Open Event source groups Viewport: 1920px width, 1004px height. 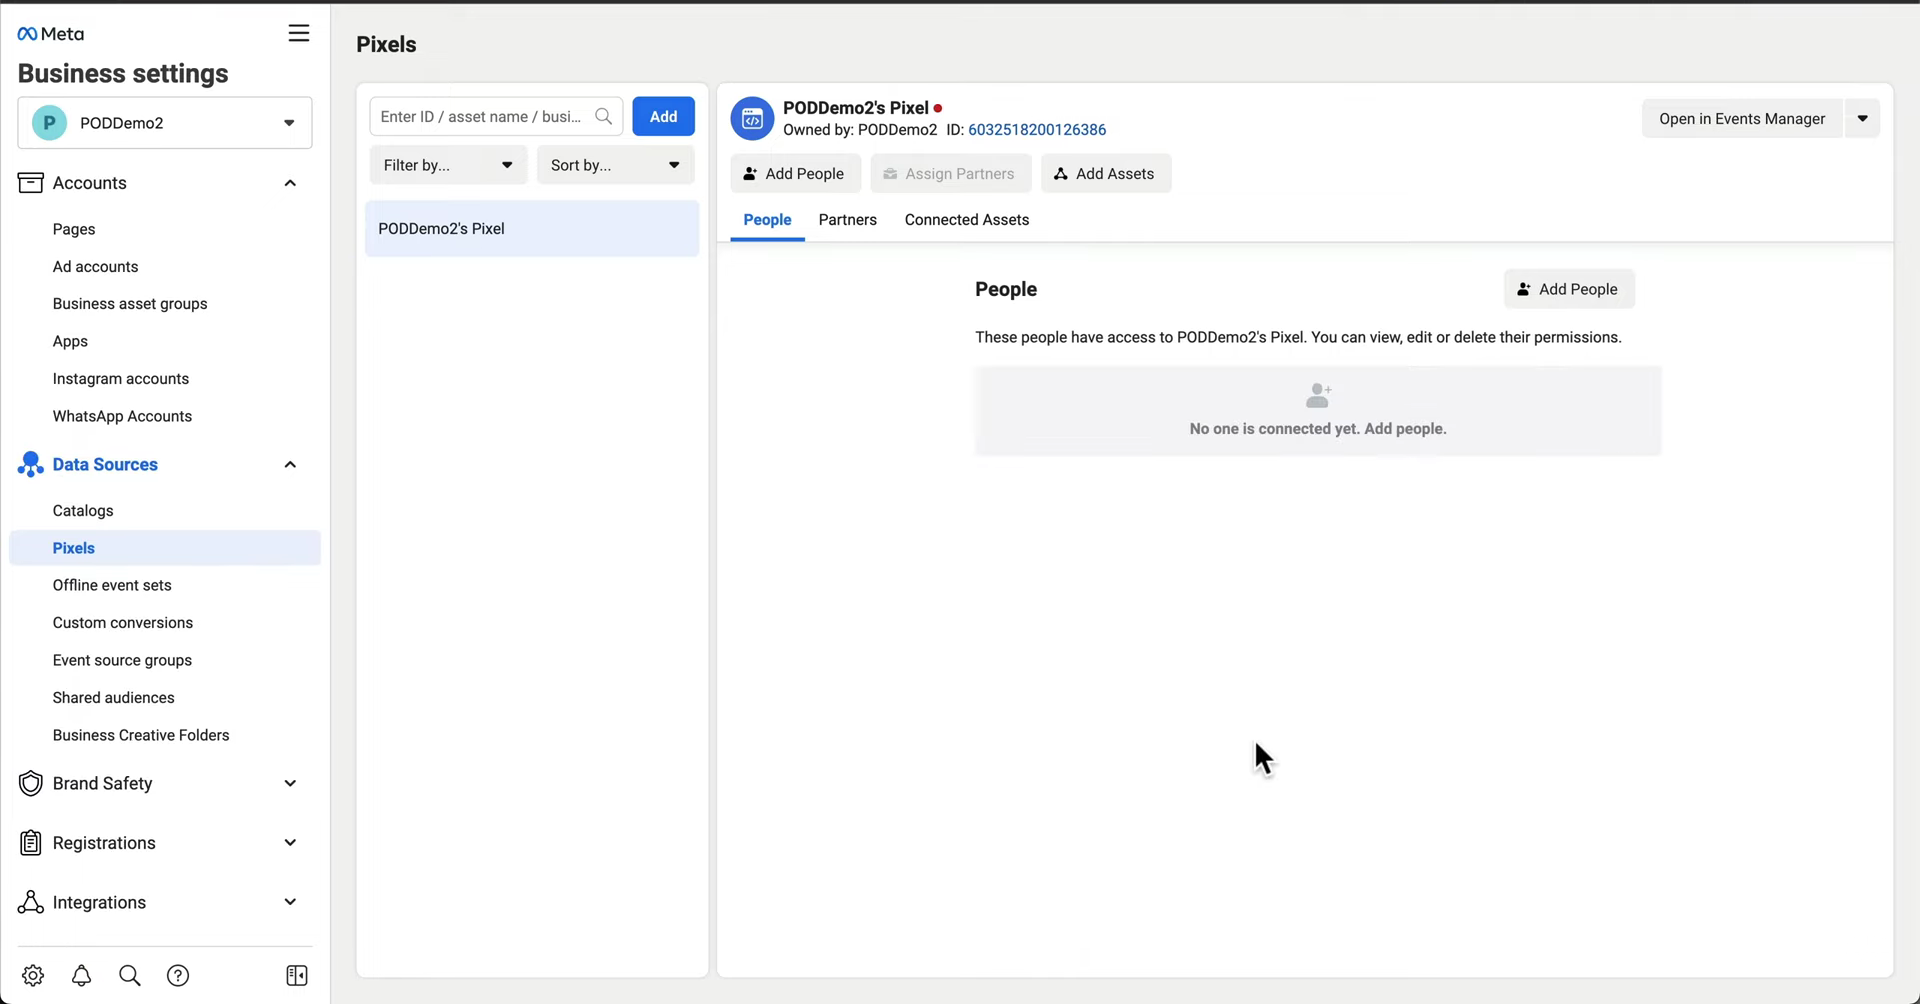pyautogui.click(x=122, y=660)
